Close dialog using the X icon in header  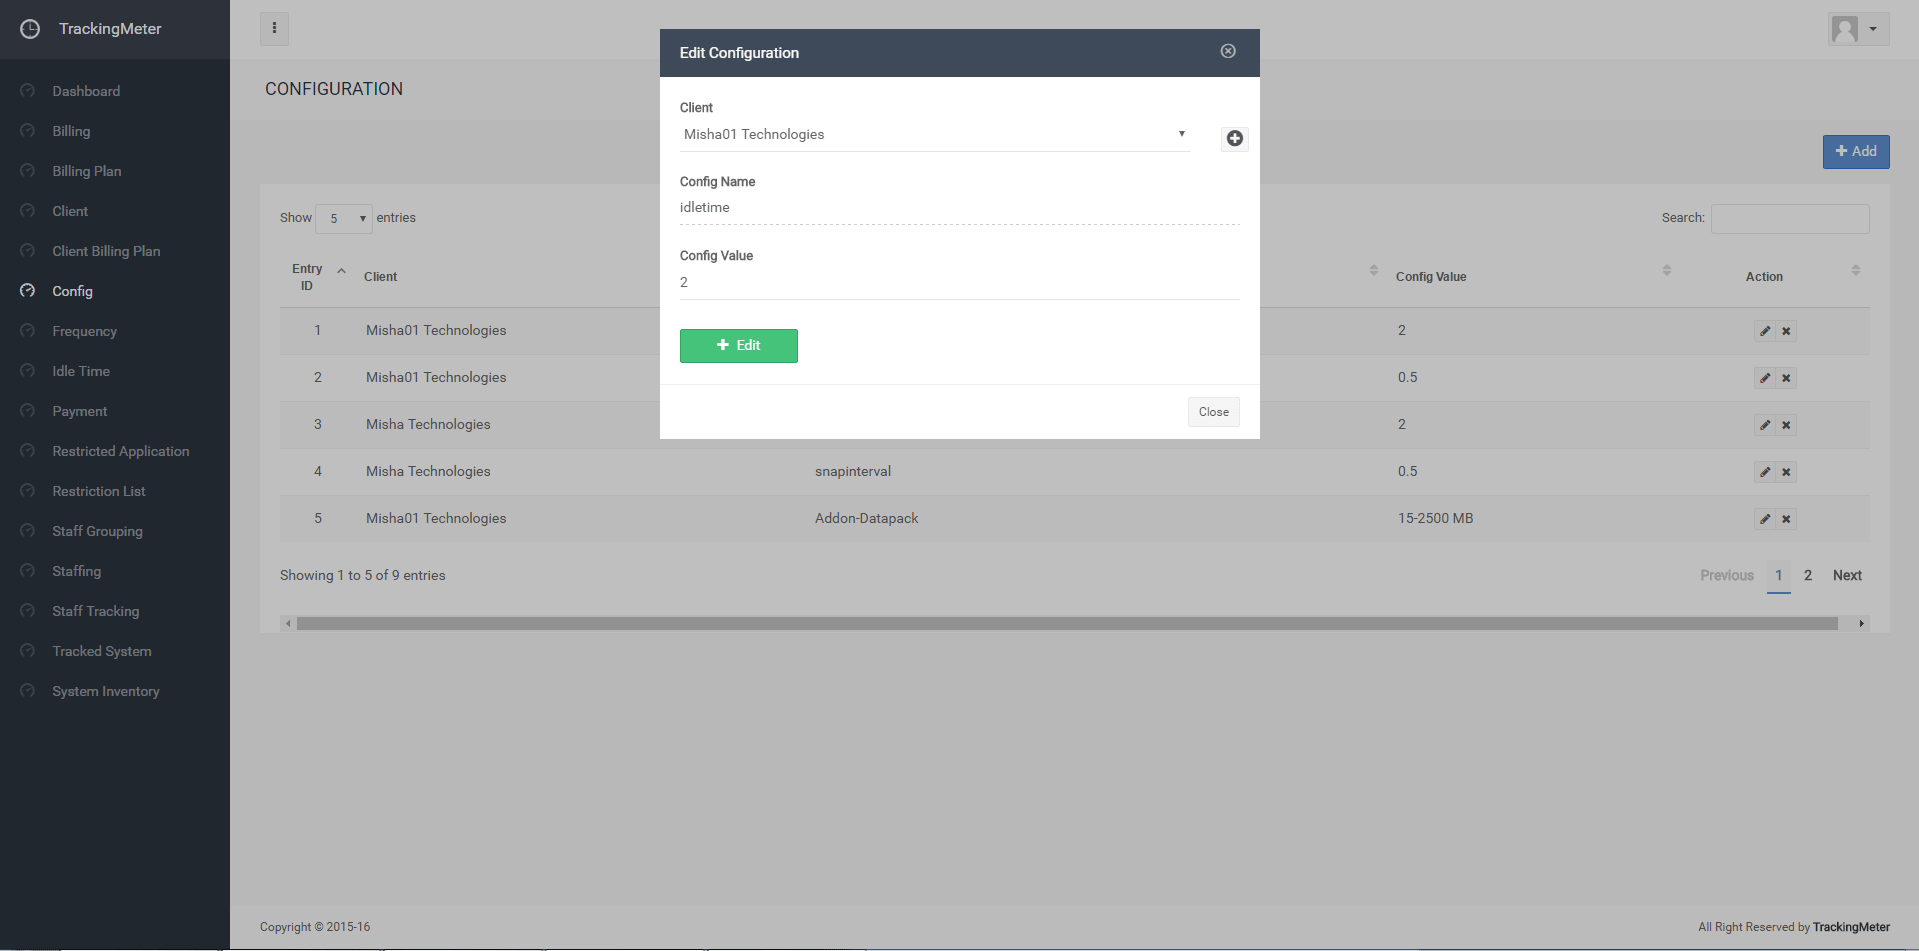pyautogui.click(x=1228, y=51)
